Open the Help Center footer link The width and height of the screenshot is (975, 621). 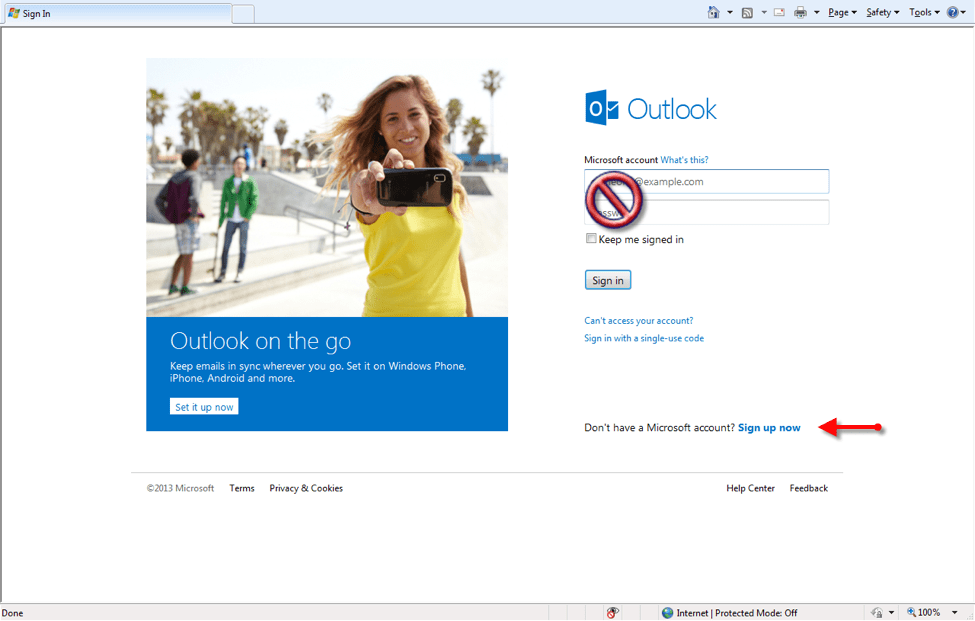point(751,489)
